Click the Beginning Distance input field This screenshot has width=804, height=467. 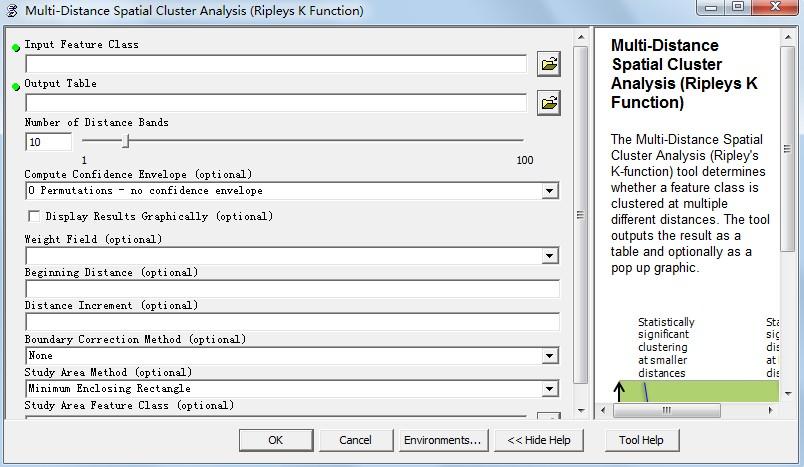tap(292, 289)
